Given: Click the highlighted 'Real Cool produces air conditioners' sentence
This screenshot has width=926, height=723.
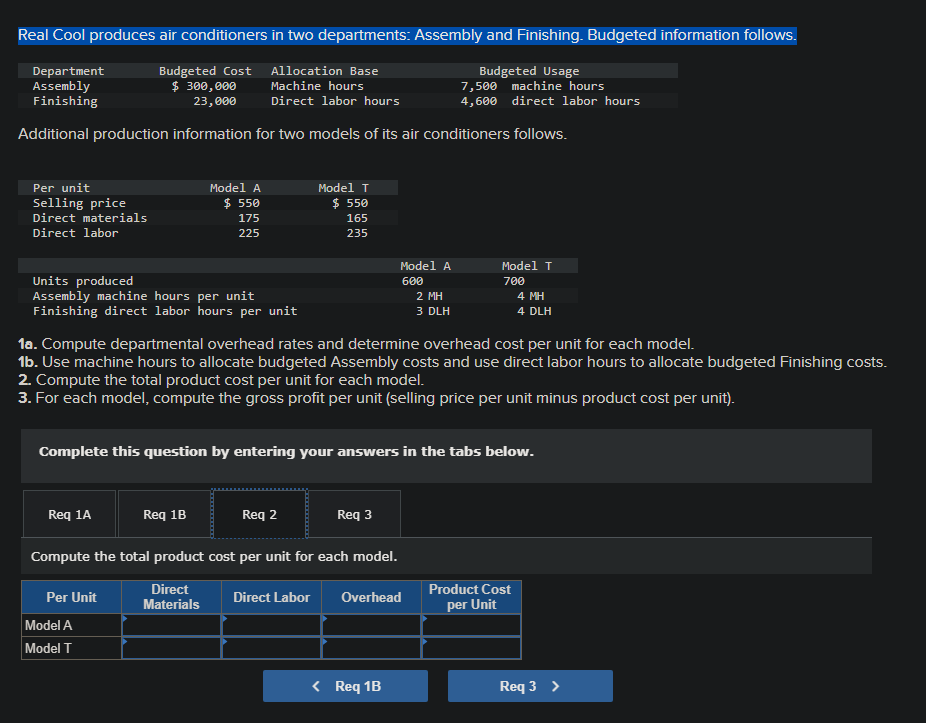Looking at the screenshot, I should (407, 35).
